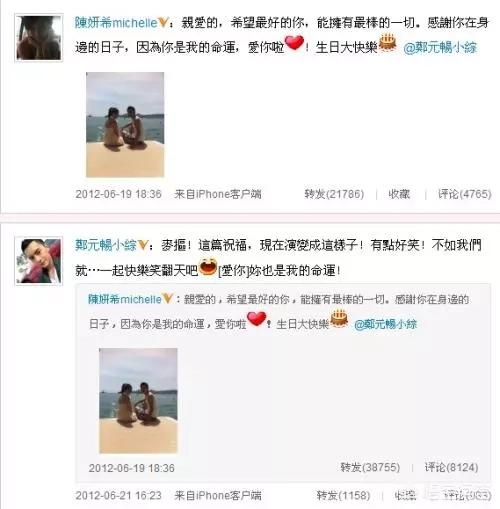500x509 pixels.
Task: Click 转发(21786) on the top post
Action: coord(334,194)
